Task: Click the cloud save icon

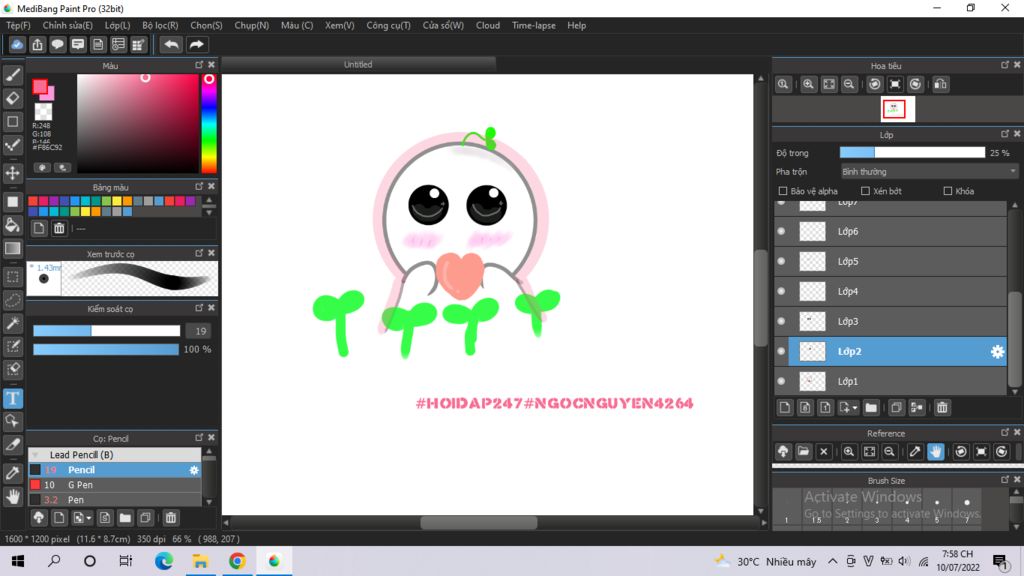Action: pyautogui.click(x=17, y=44)
